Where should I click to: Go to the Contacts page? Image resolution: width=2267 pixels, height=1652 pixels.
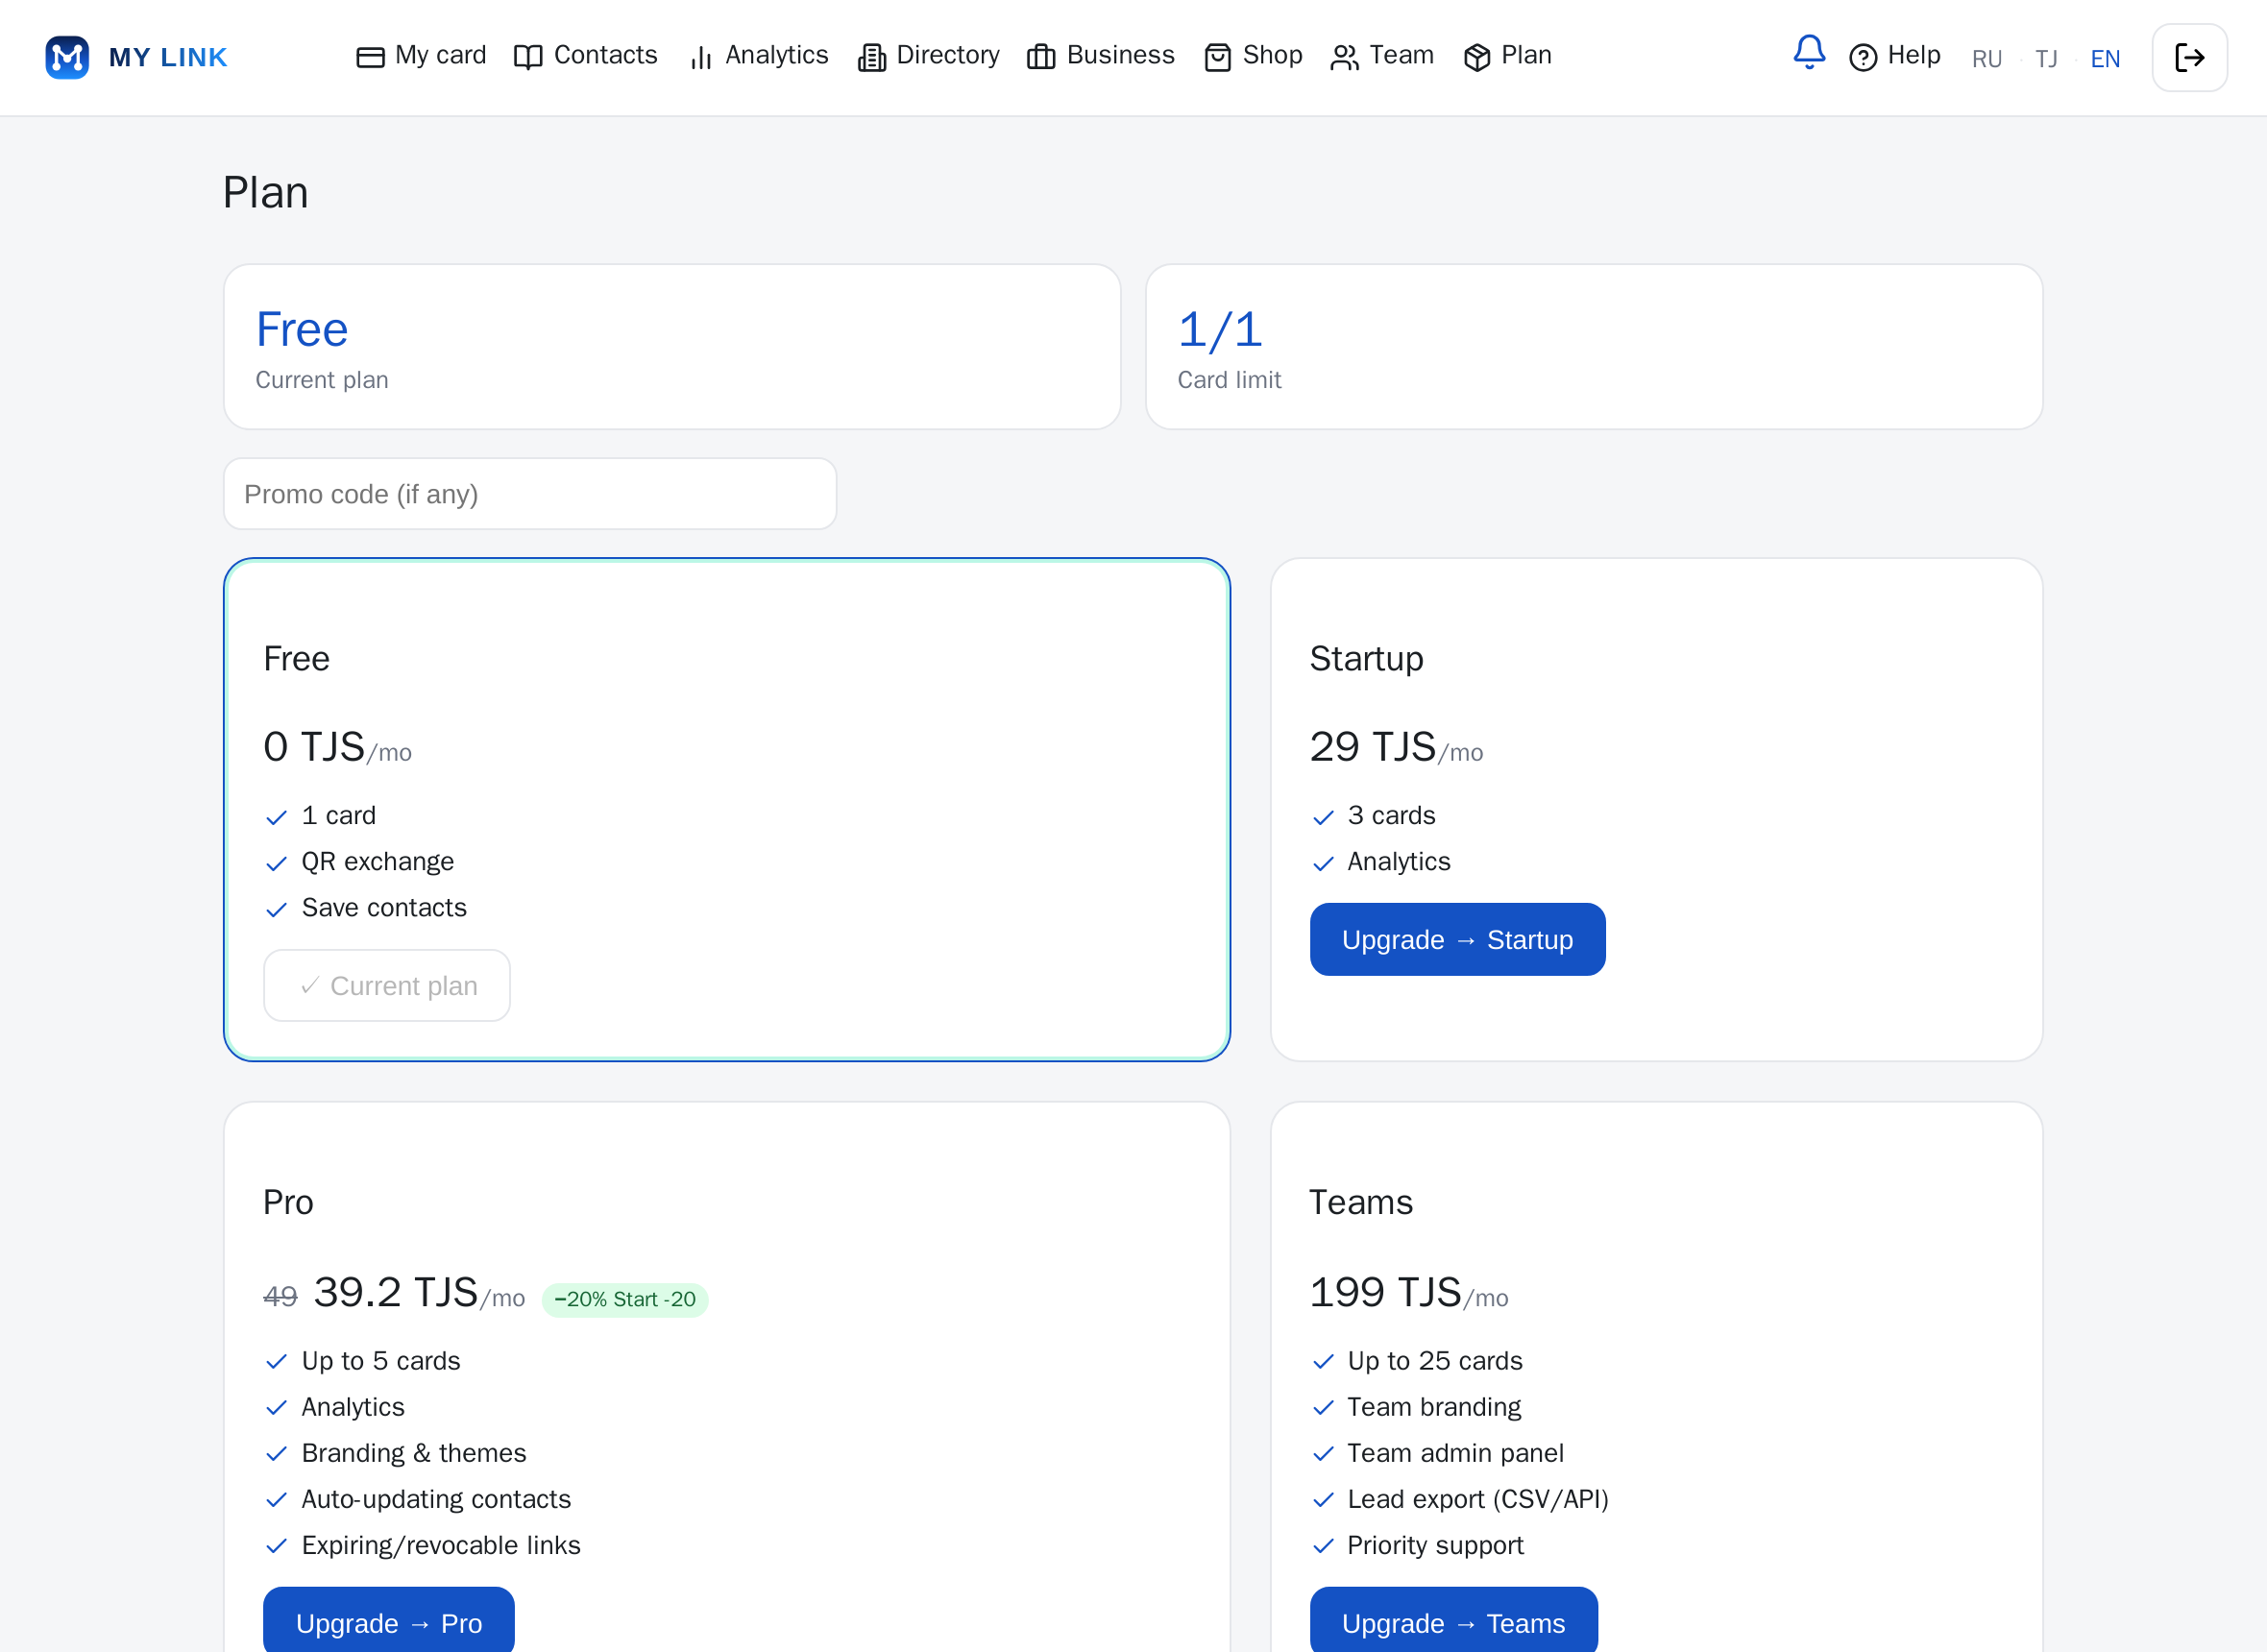586,56
